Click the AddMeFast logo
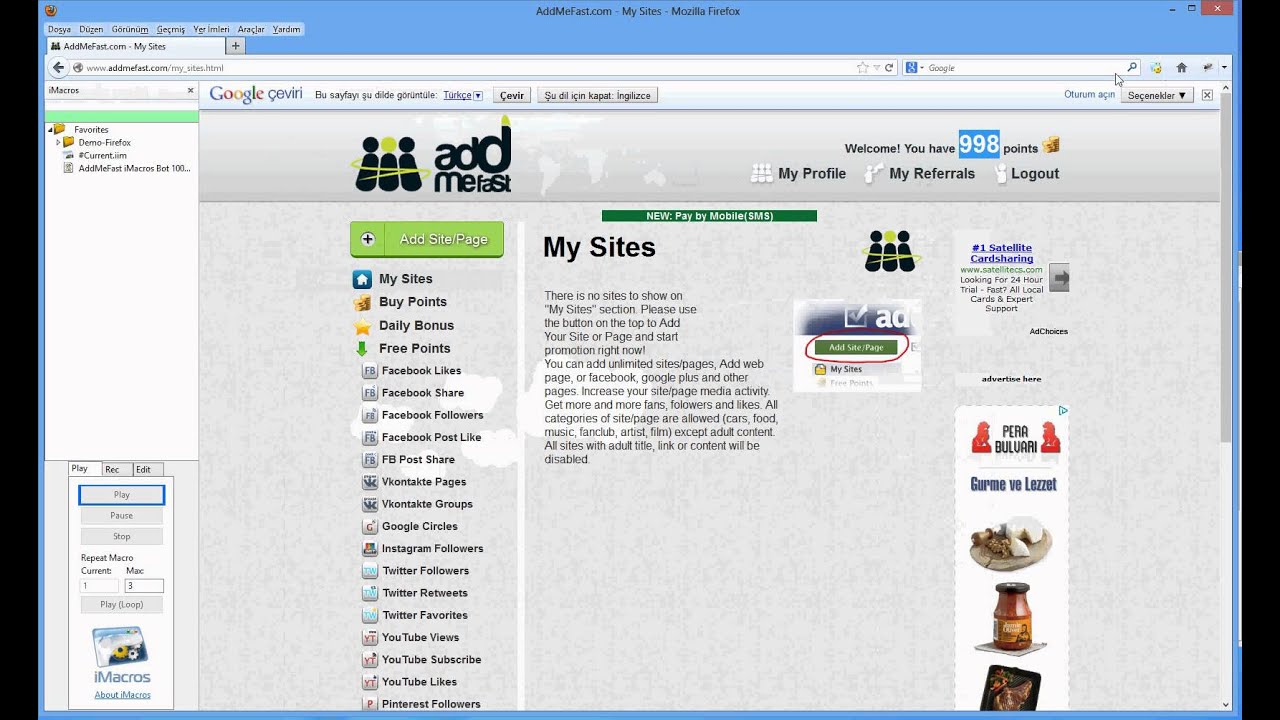The width and height of the screenshot is (1280, 720). click(x=434, y=155)
